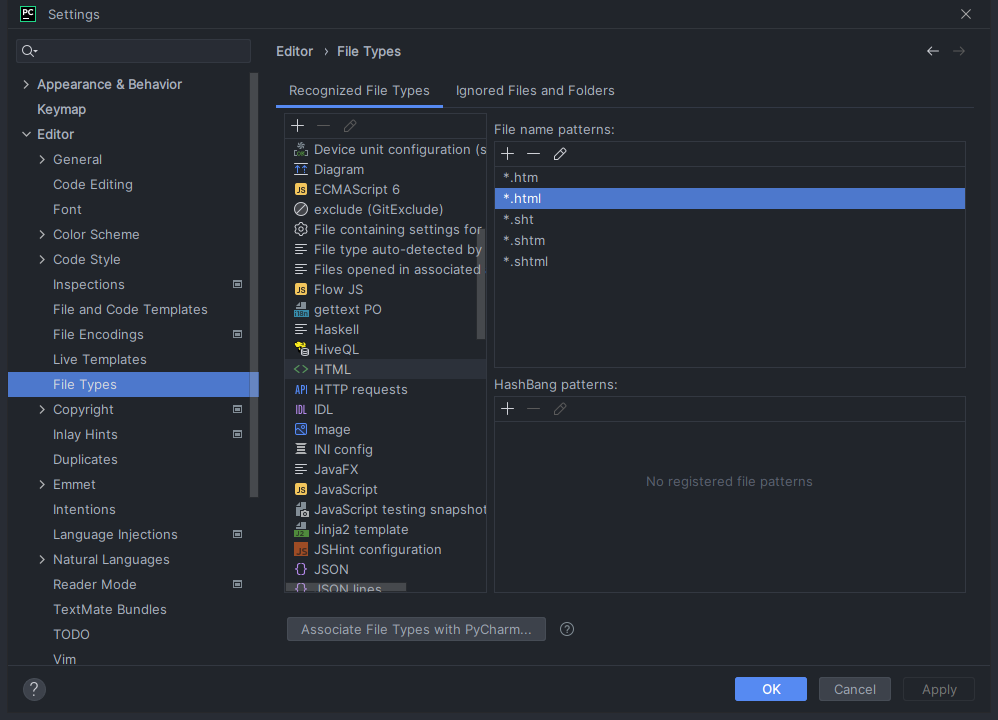Switch to Ignored Files and Folders tab
998x720 pixels.
tap(535, 90)
